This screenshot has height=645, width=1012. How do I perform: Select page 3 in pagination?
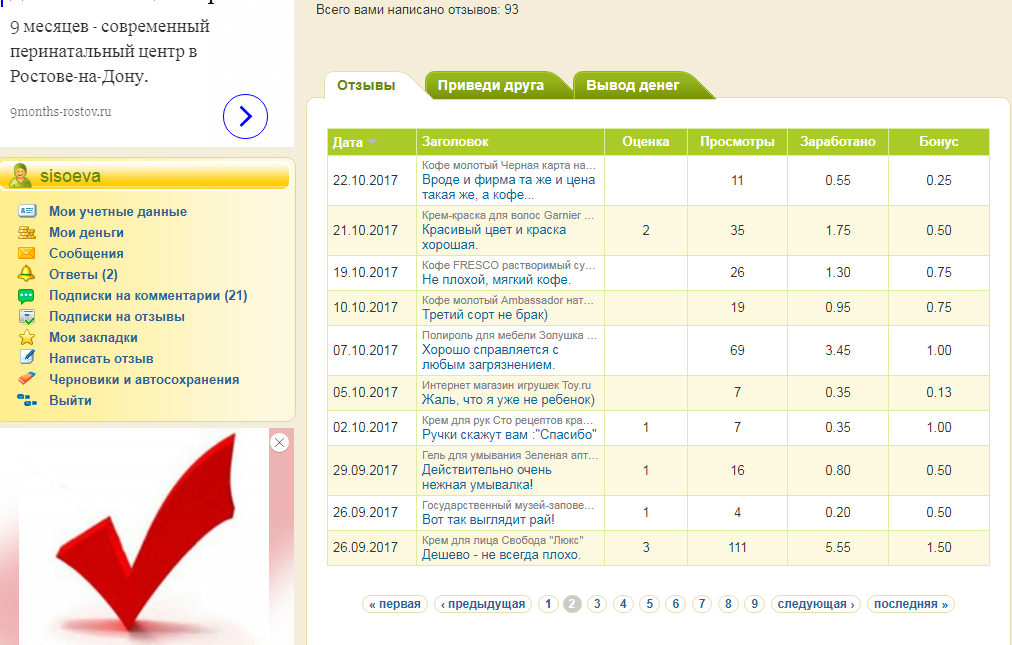pos(597,604)
